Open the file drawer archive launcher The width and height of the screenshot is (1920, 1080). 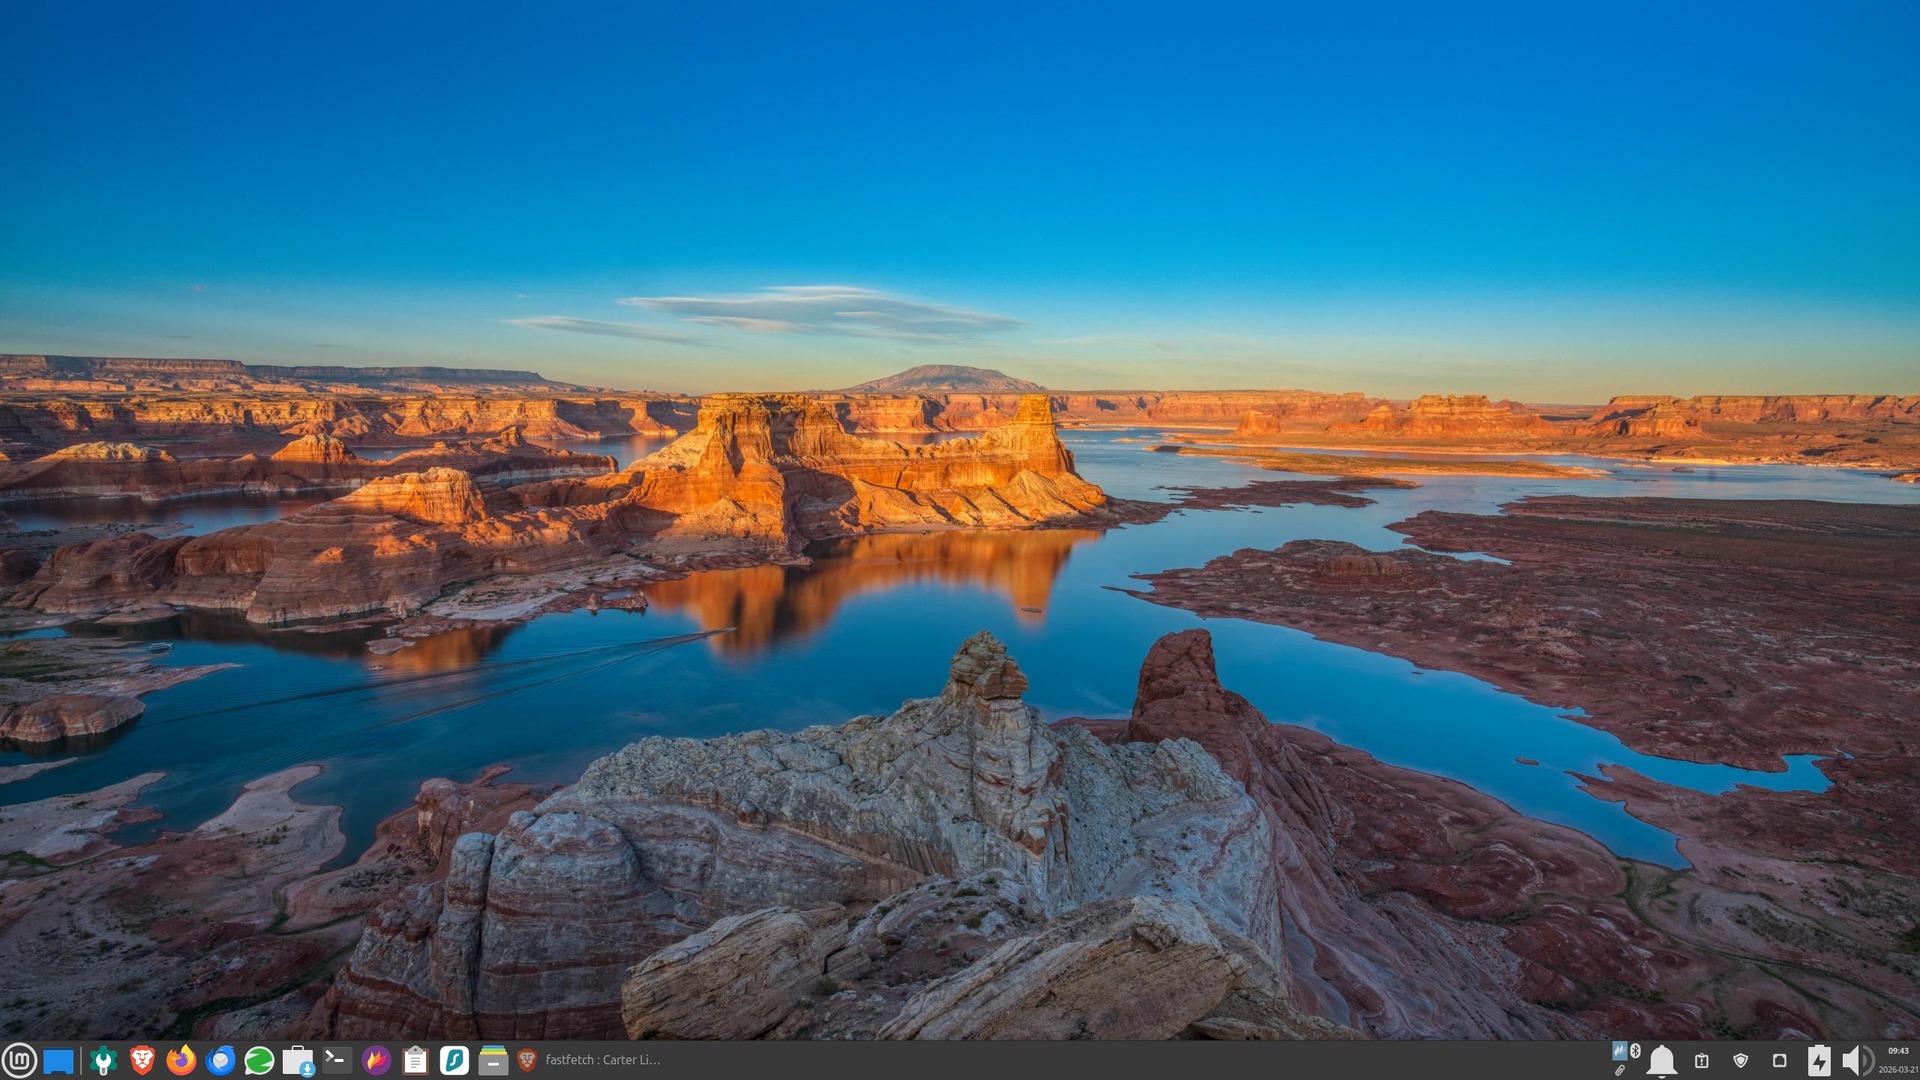pyautogui.click(x=493, y=1060)
